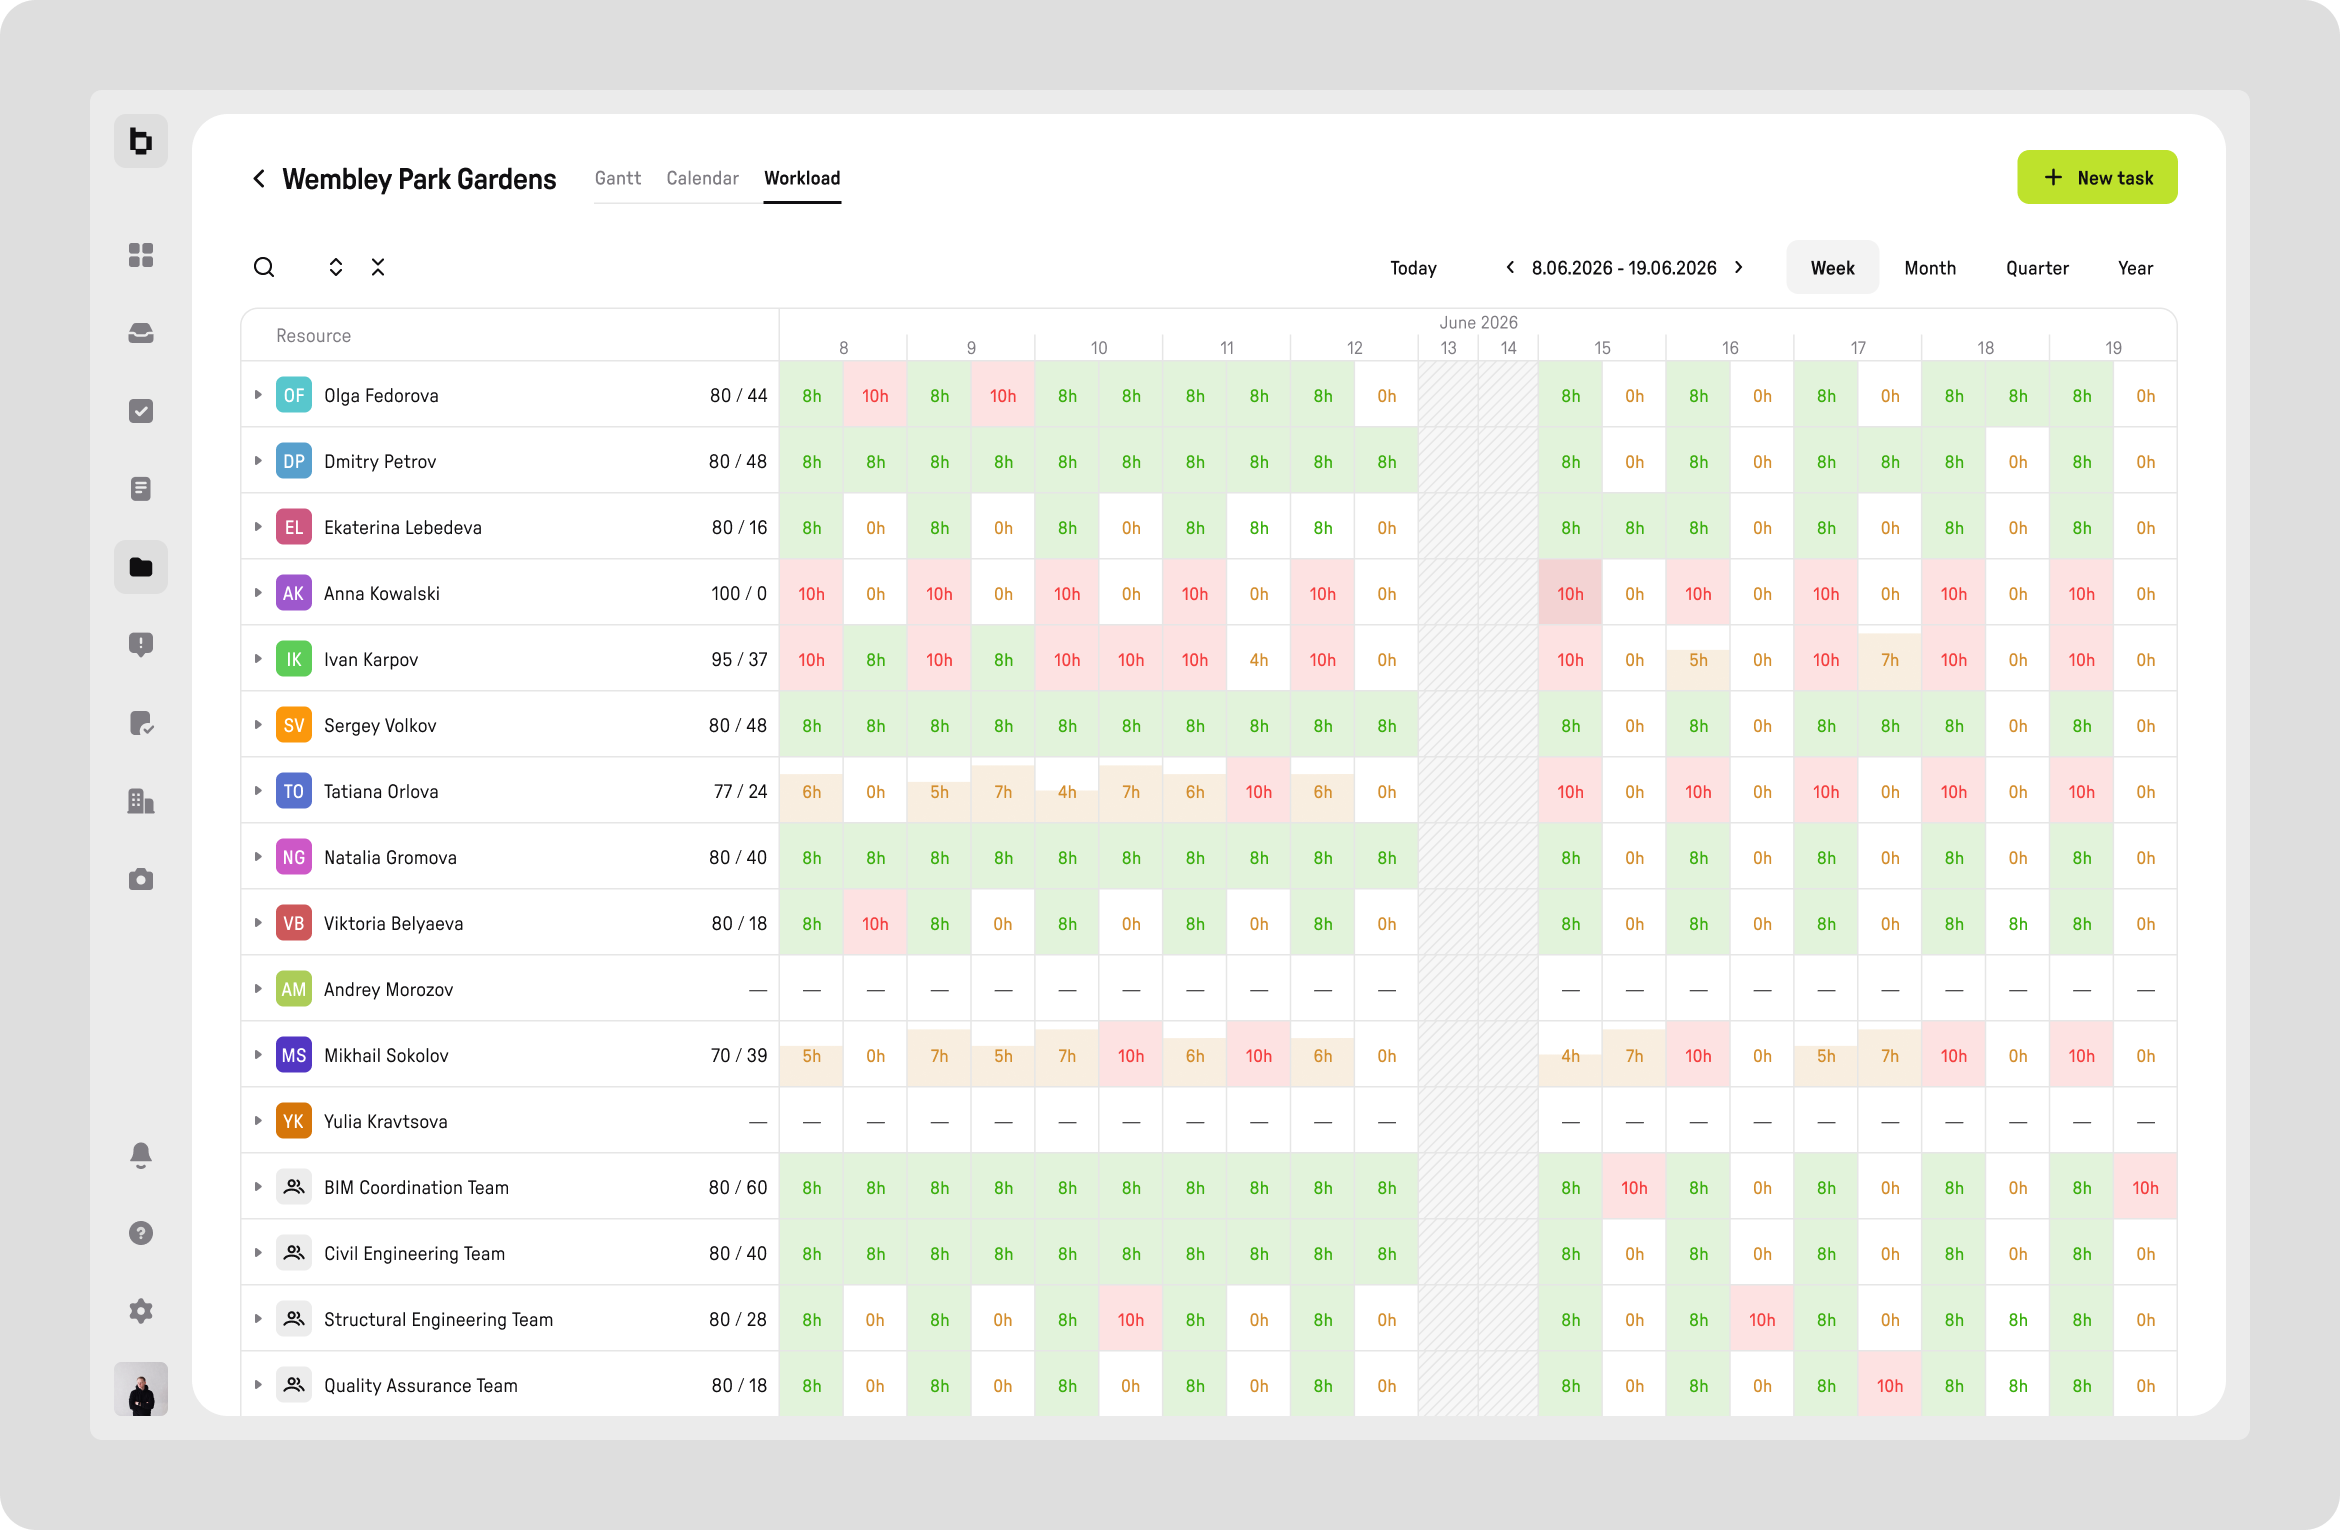2340x1530 pixels.
Task: Open the dashboard grid icon in sidebar
Action: [x=141, y=255]
